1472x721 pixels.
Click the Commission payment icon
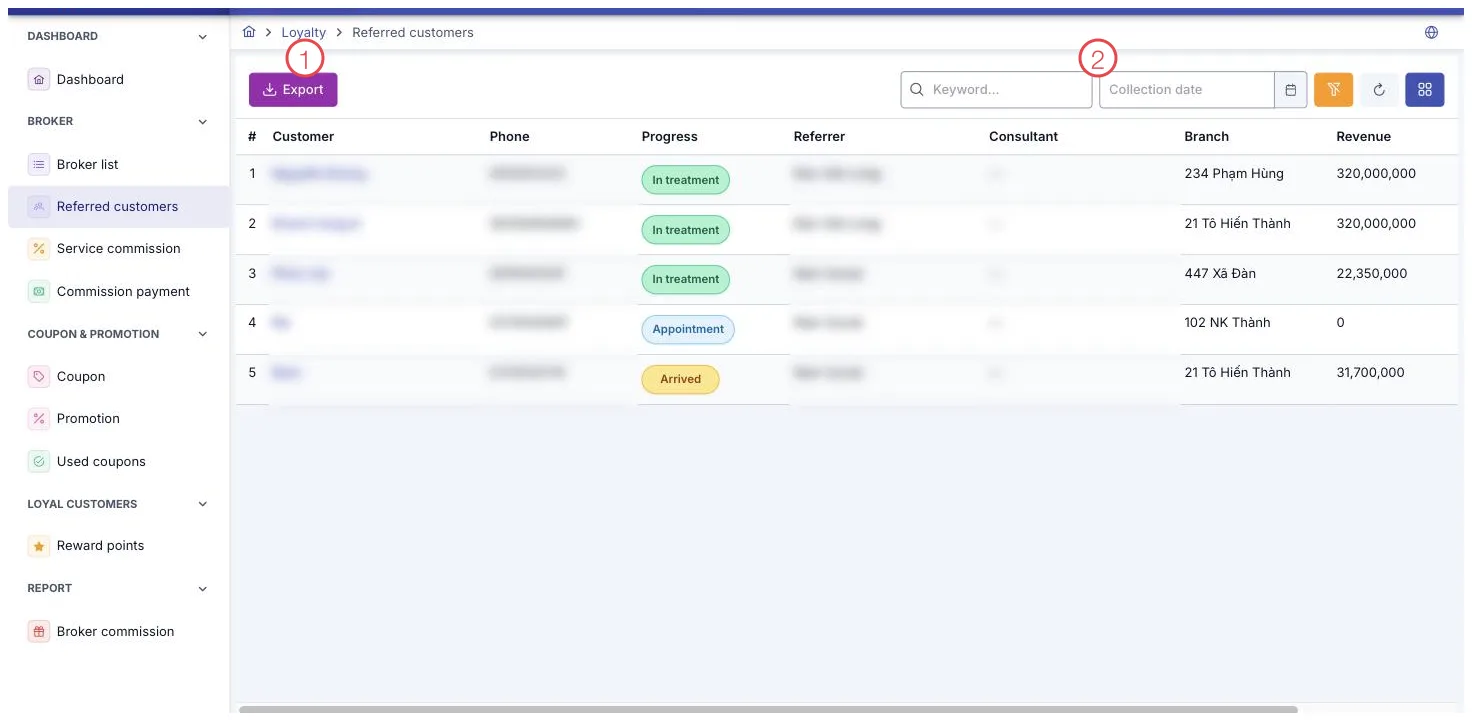pos(38,291)
